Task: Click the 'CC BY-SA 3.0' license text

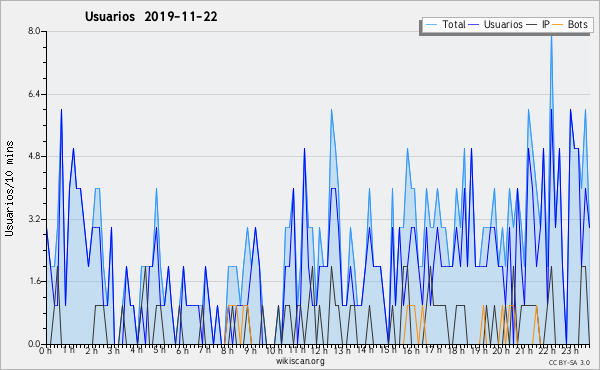Action: [x=569, y=363]
